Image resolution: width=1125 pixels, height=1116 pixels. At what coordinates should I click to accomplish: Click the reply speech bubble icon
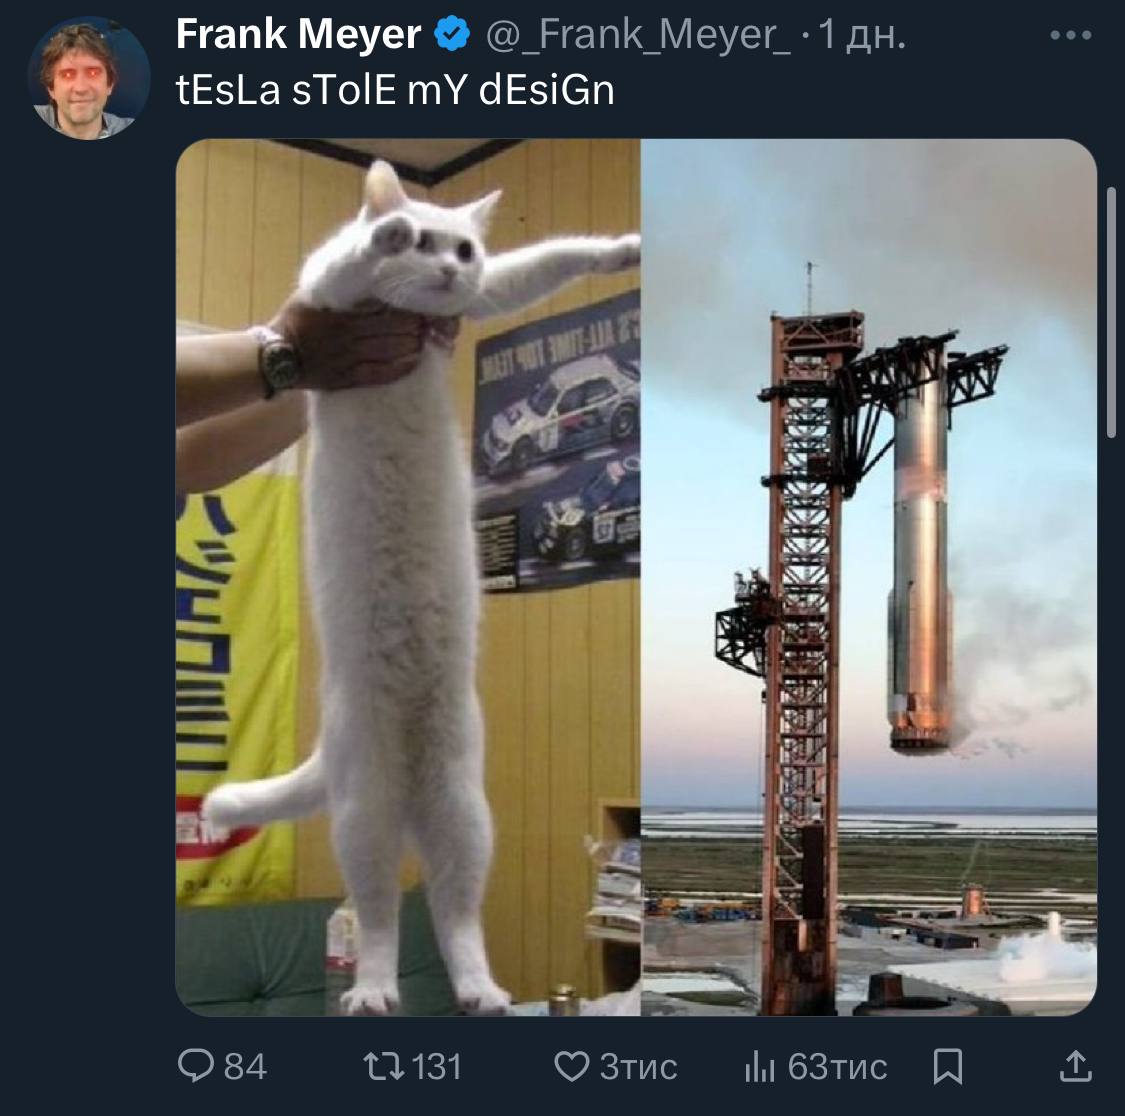(x=194, y=1066)
